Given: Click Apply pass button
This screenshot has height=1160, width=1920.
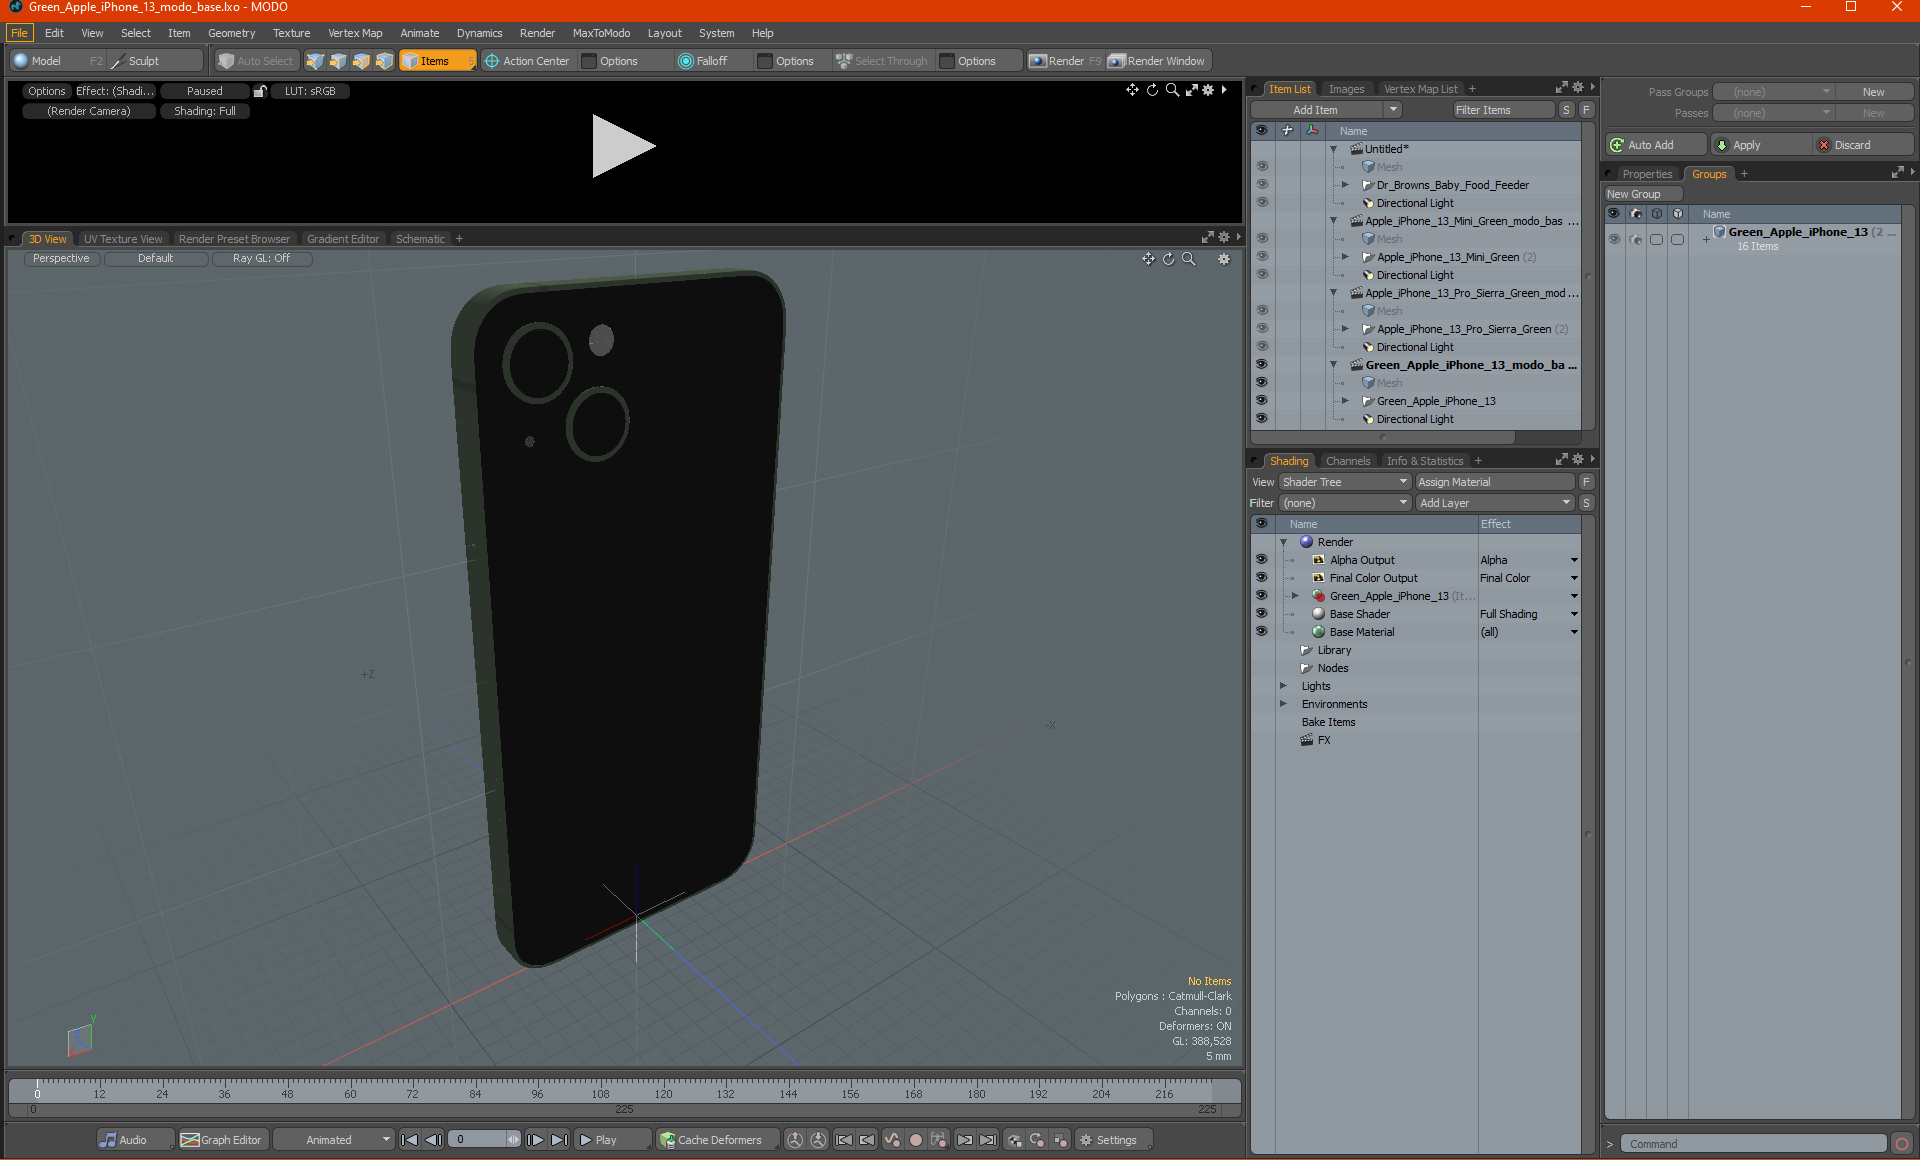Looking at the screenshot, I should point(1760,145).
